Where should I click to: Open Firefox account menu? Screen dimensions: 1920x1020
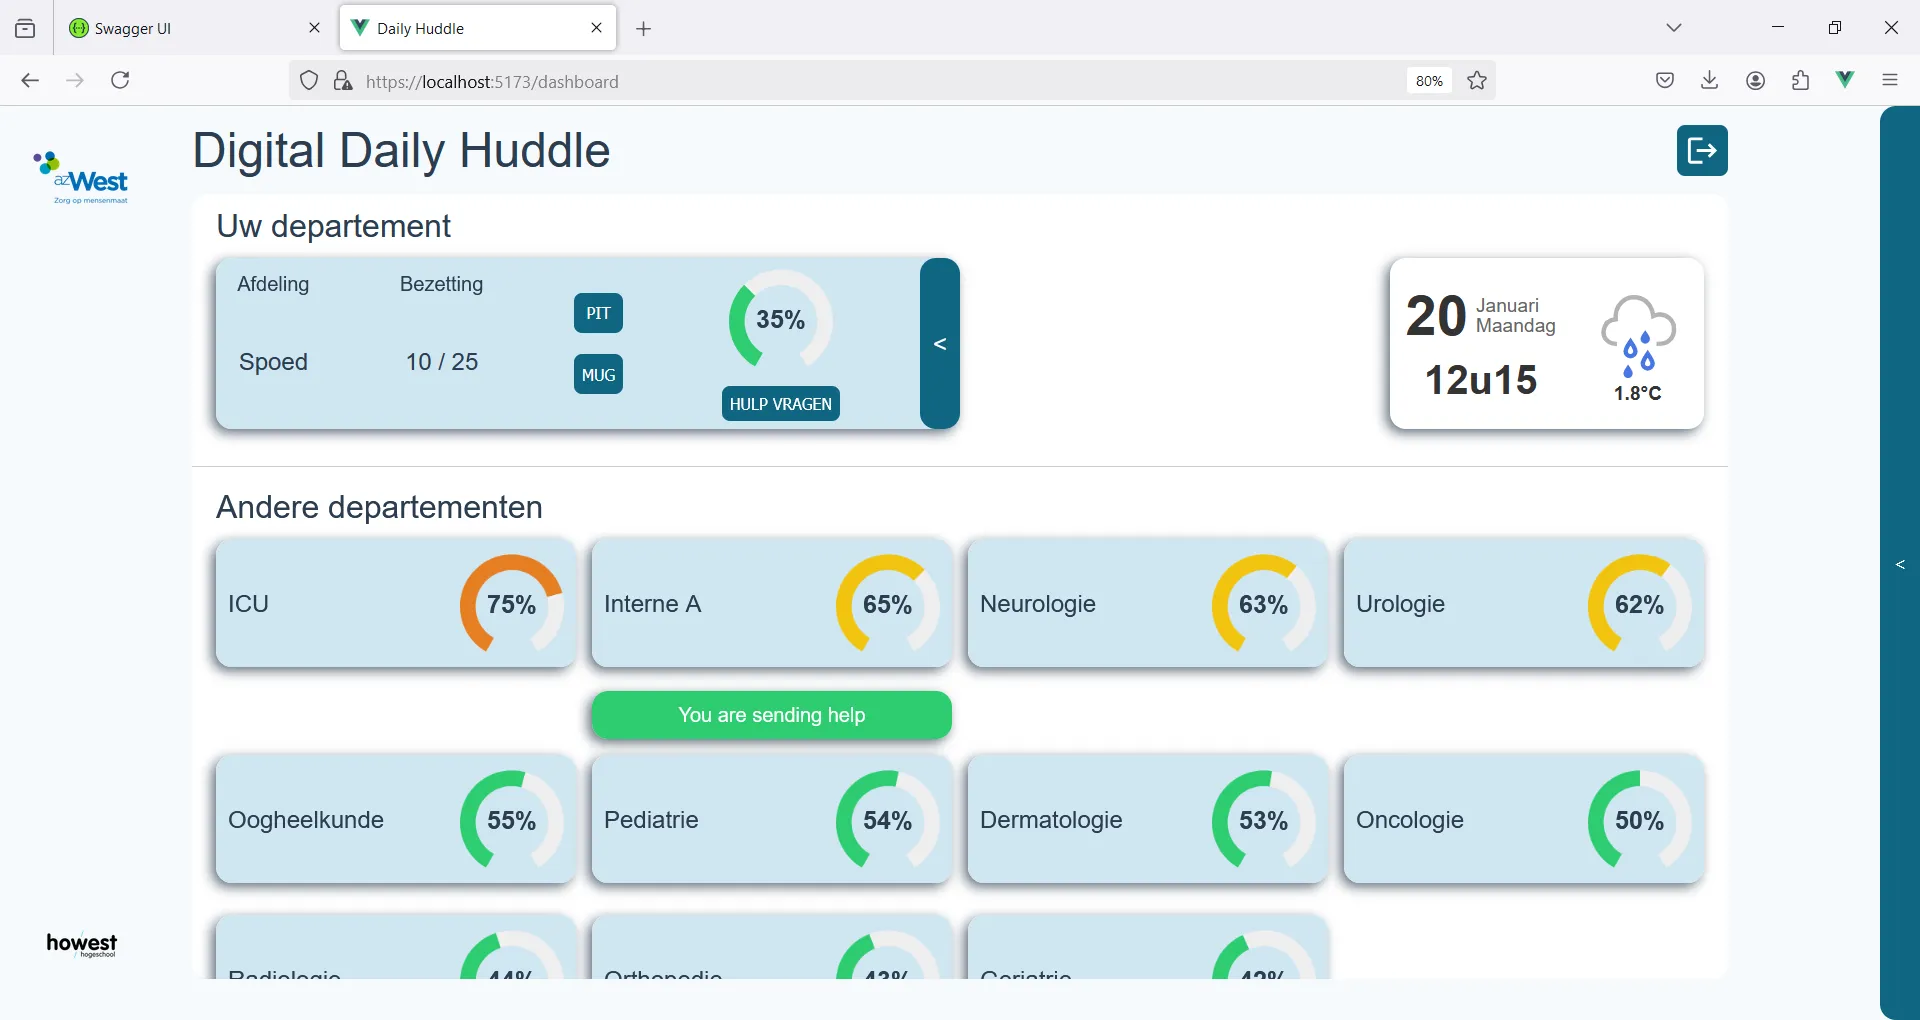click(1756, 81)
